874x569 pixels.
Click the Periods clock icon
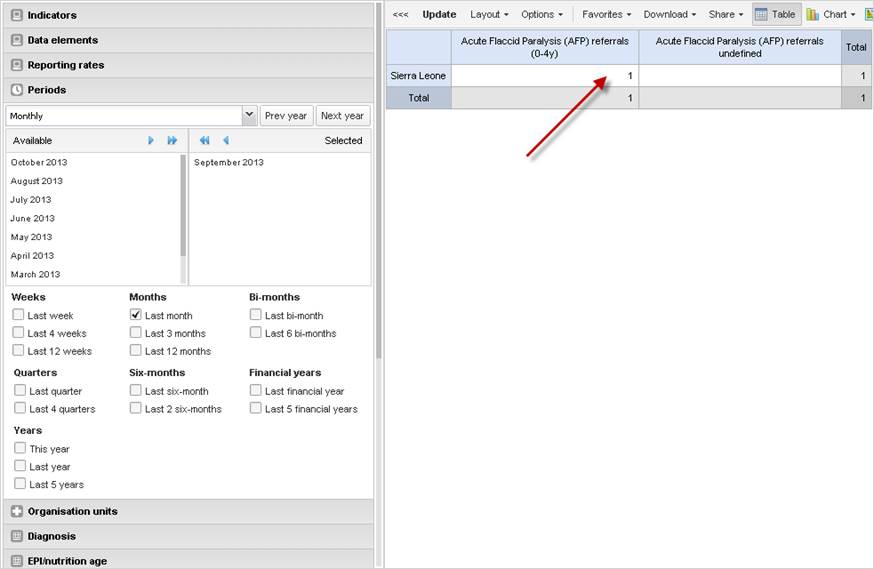coord(17,90)
